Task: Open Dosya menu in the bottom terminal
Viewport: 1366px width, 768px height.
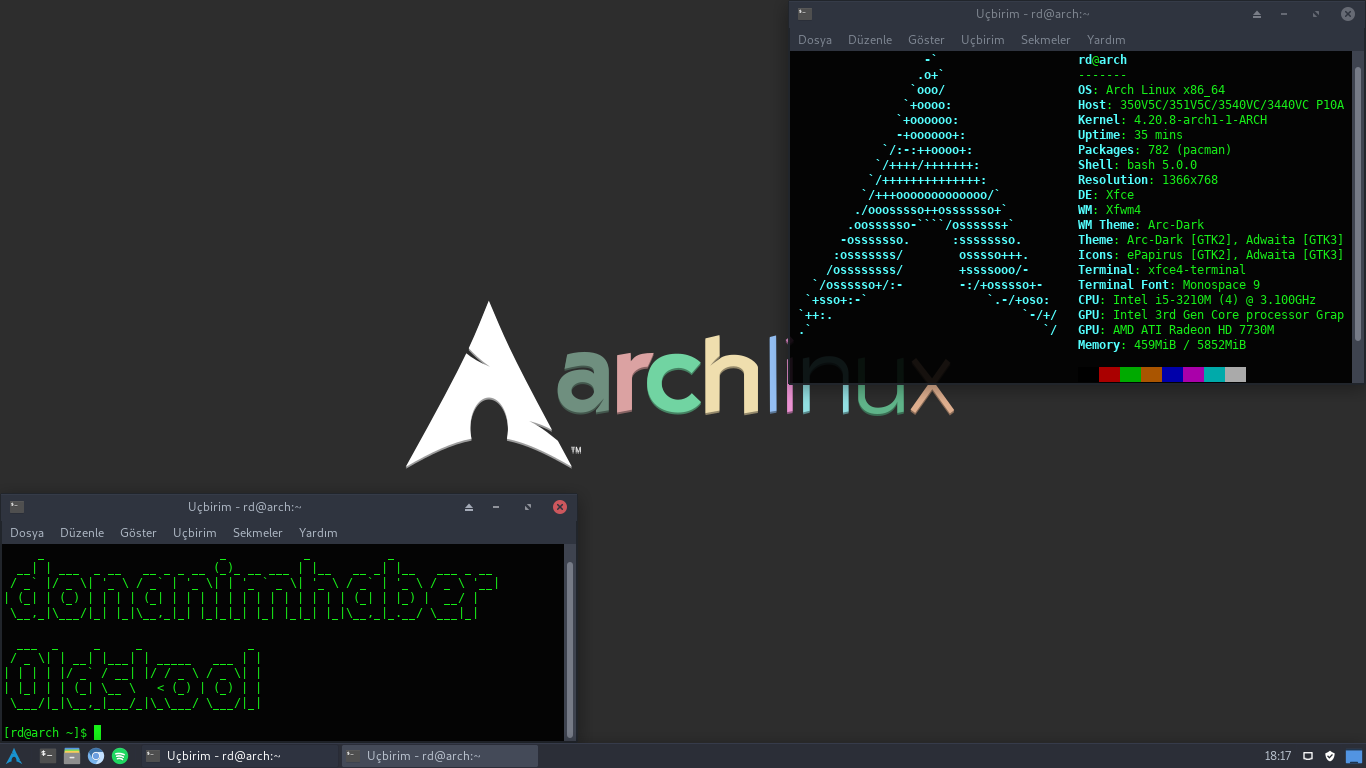Action: 27,533
